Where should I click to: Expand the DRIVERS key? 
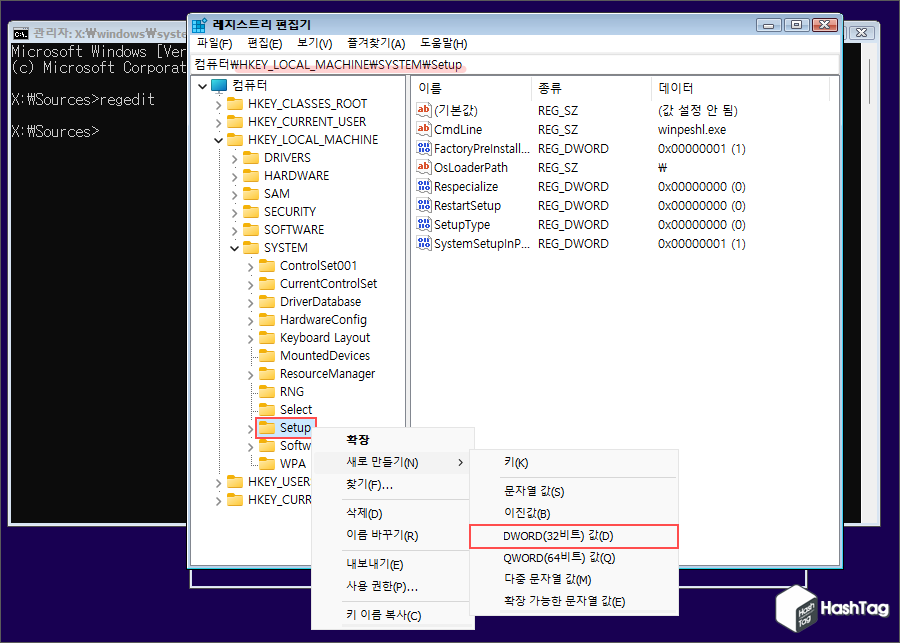point(235,158)
